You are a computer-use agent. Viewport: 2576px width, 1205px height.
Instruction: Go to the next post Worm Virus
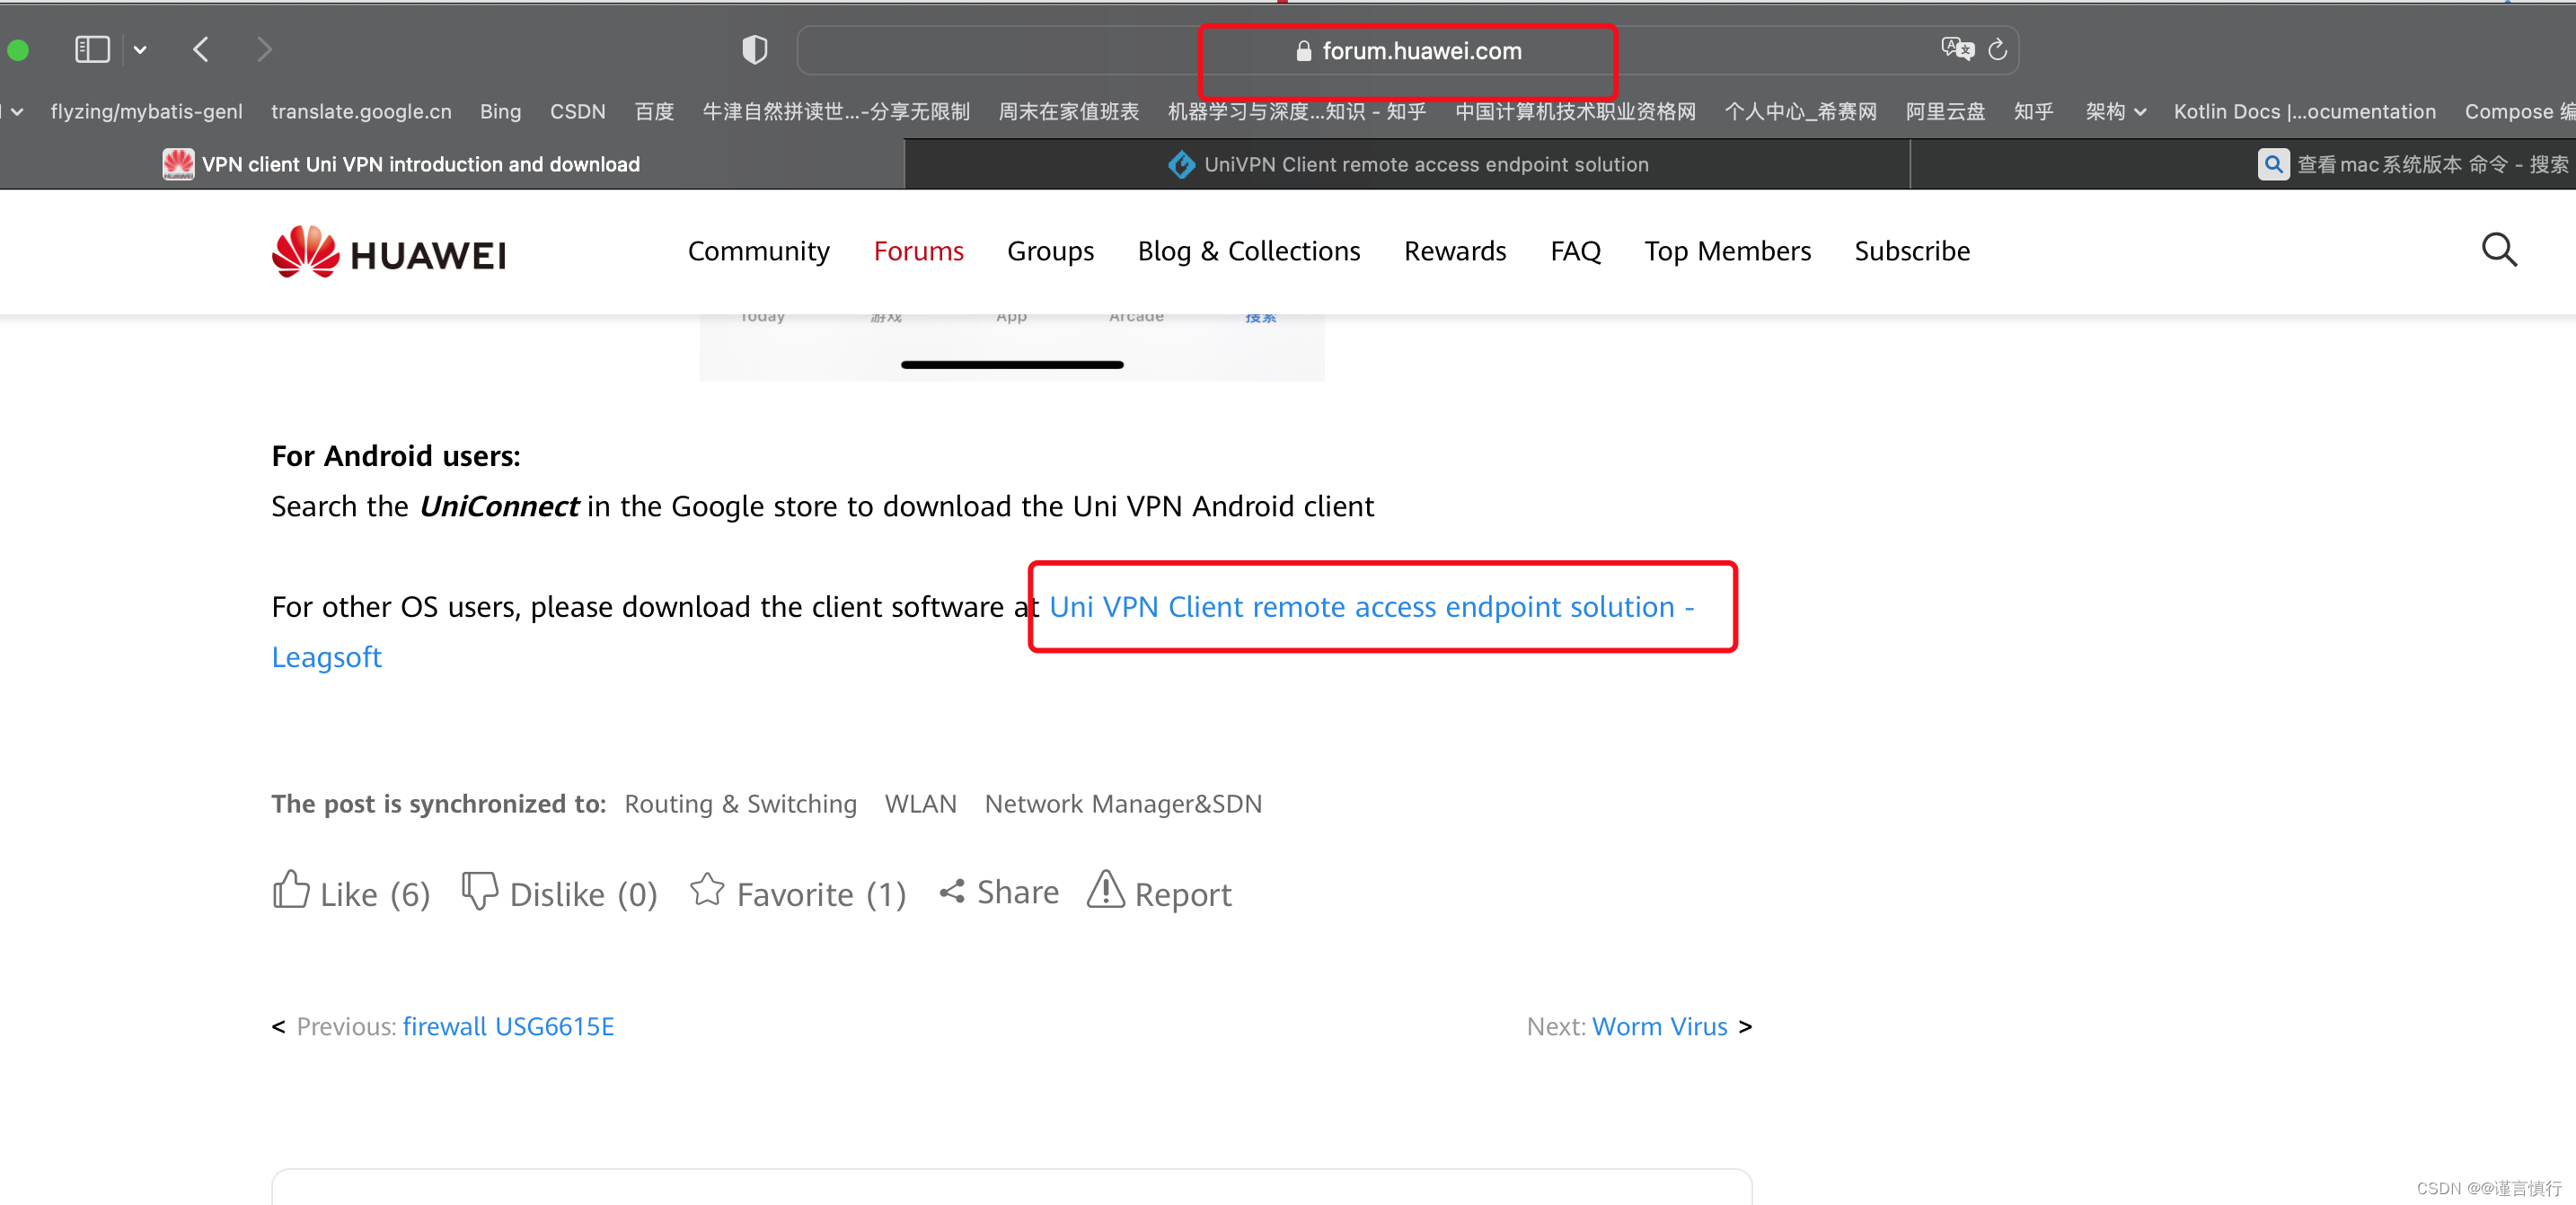point(1658,1026)
